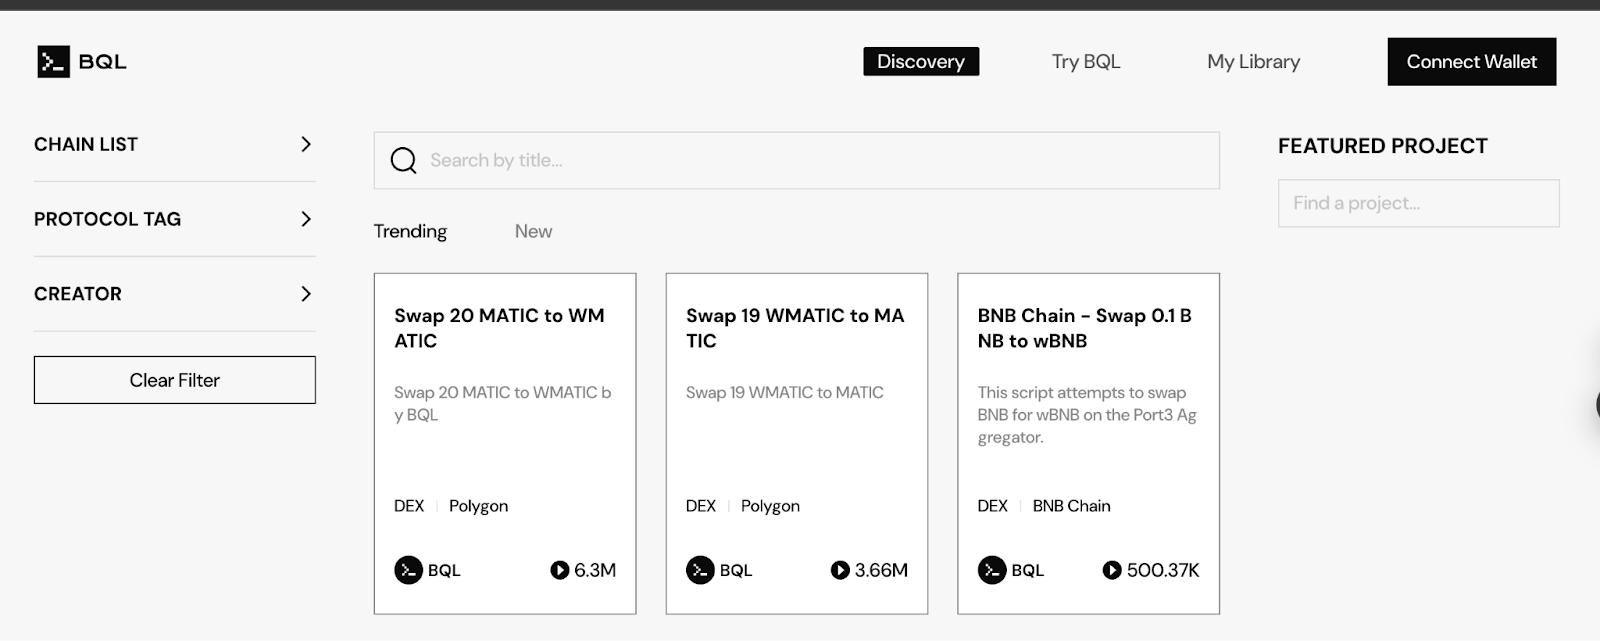Screen dimensions: 1600x641
Task: Click play-count icon next to 500.37K
Action: pos(1112,570)
